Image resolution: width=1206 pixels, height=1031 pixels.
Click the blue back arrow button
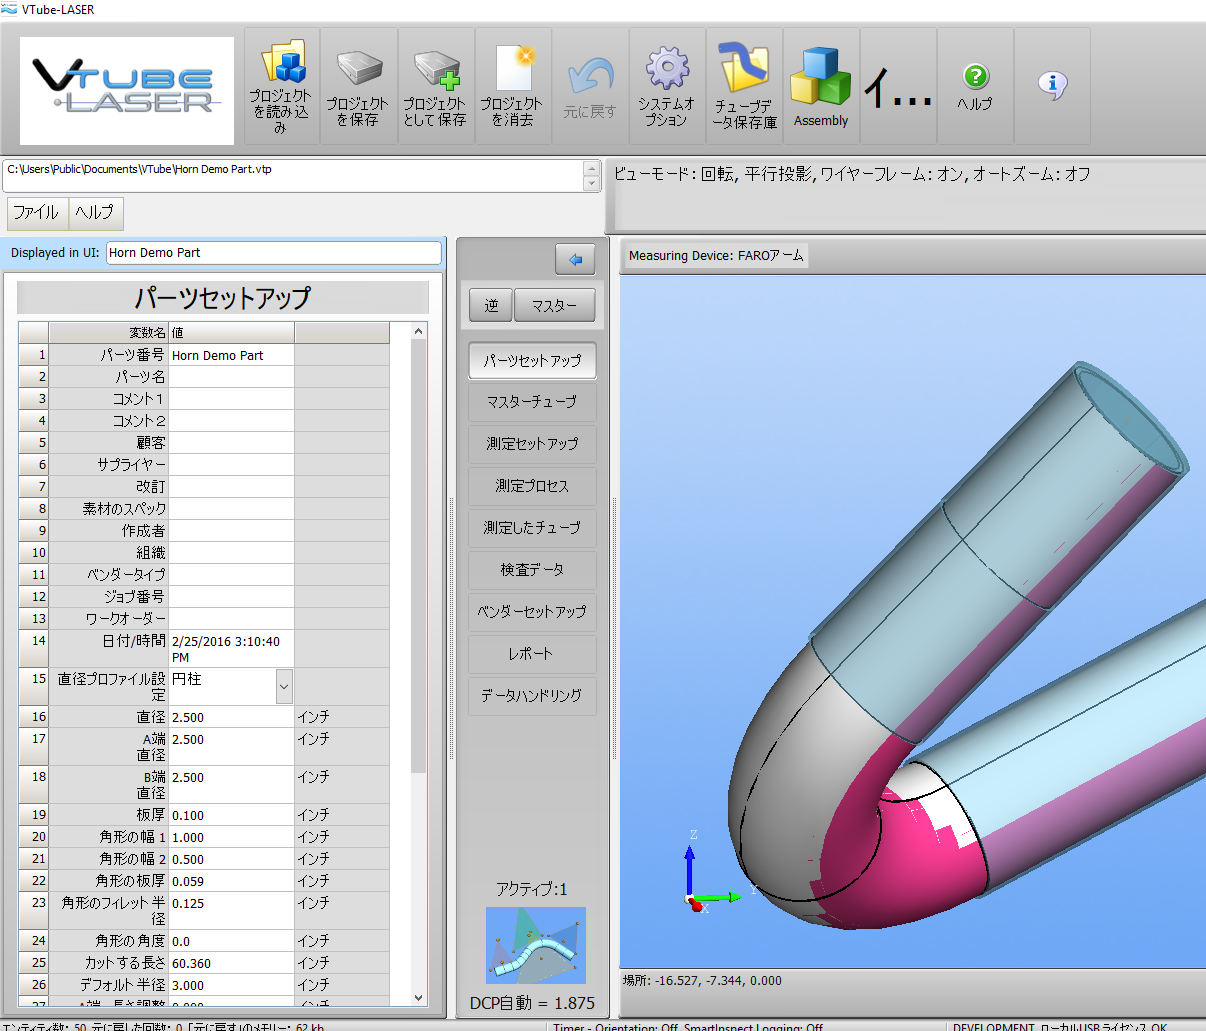point(575,260)
